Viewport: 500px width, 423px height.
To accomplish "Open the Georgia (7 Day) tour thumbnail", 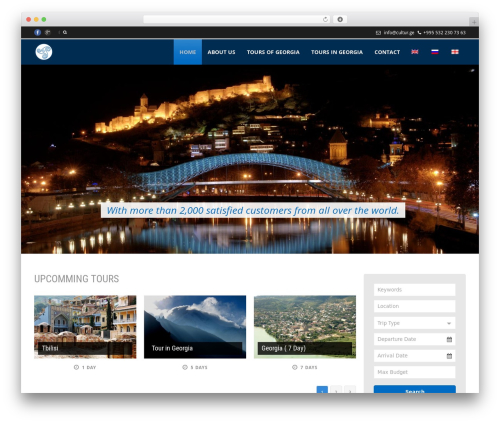I will pos(305,327).
